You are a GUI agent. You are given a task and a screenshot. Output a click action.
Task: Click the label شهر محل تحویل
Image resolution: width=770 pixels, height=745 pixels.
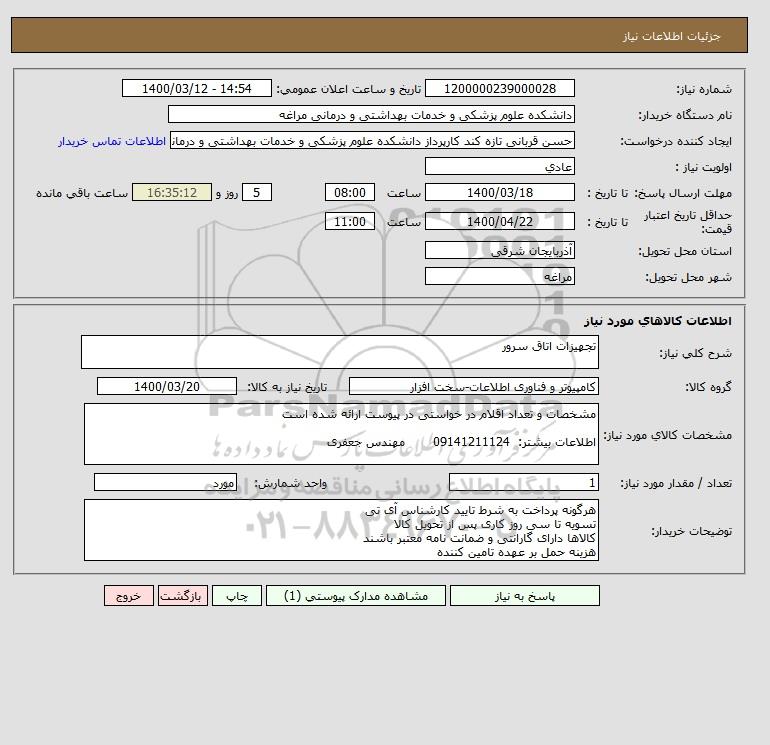(x=688, y=277)
